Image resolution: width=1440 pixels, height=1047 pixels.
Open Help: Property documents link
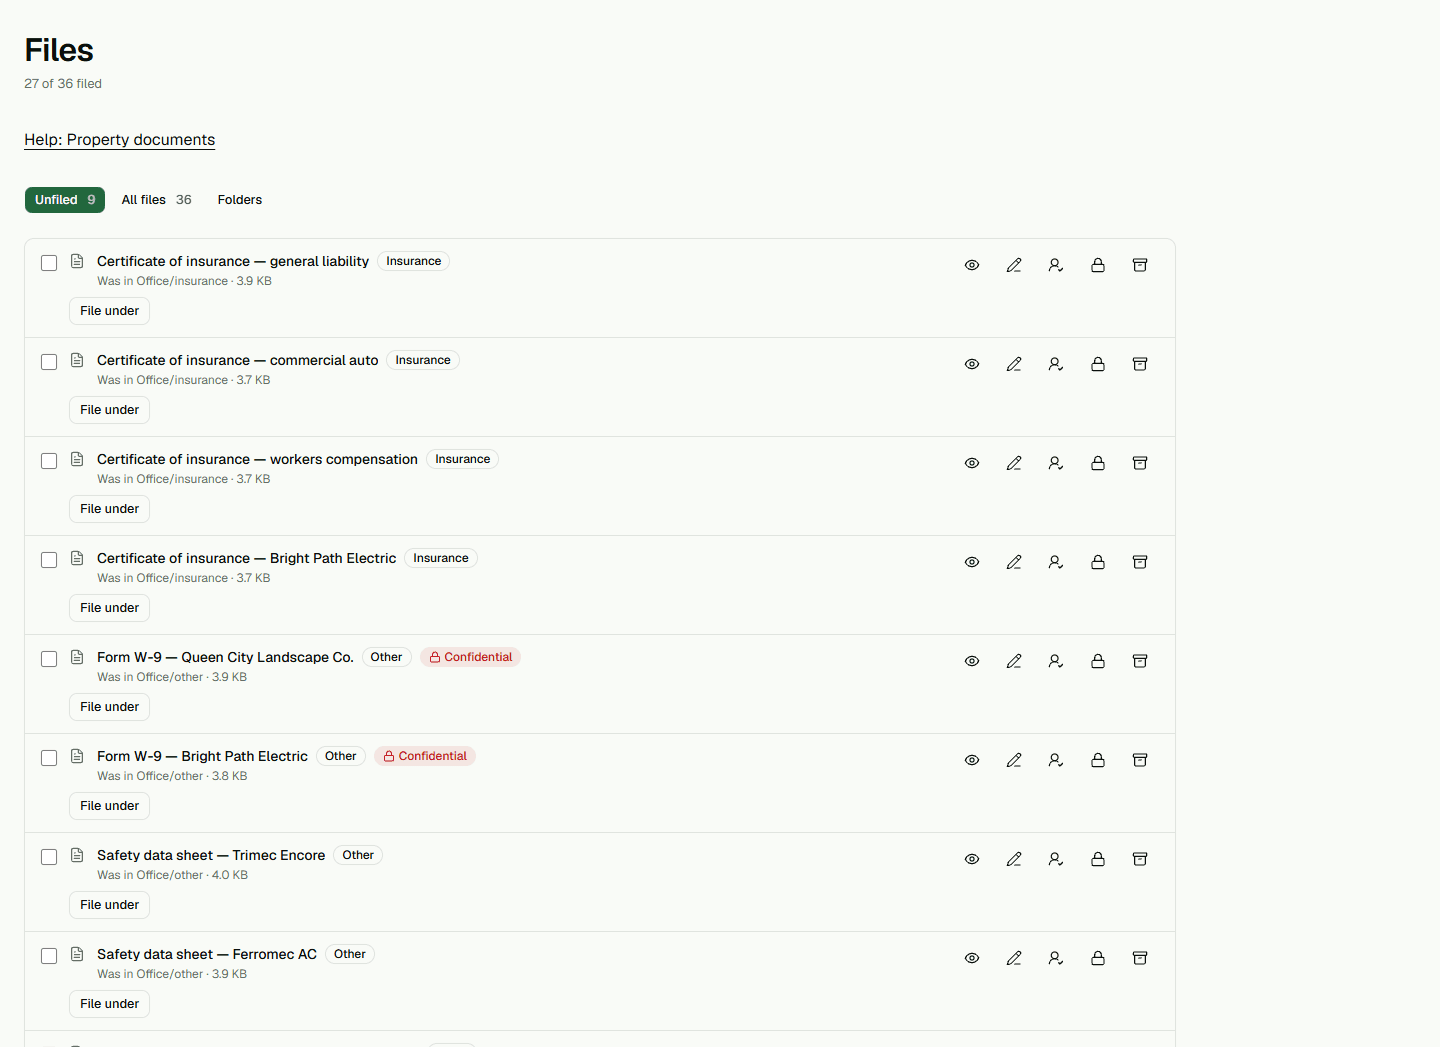pos(120,140)
